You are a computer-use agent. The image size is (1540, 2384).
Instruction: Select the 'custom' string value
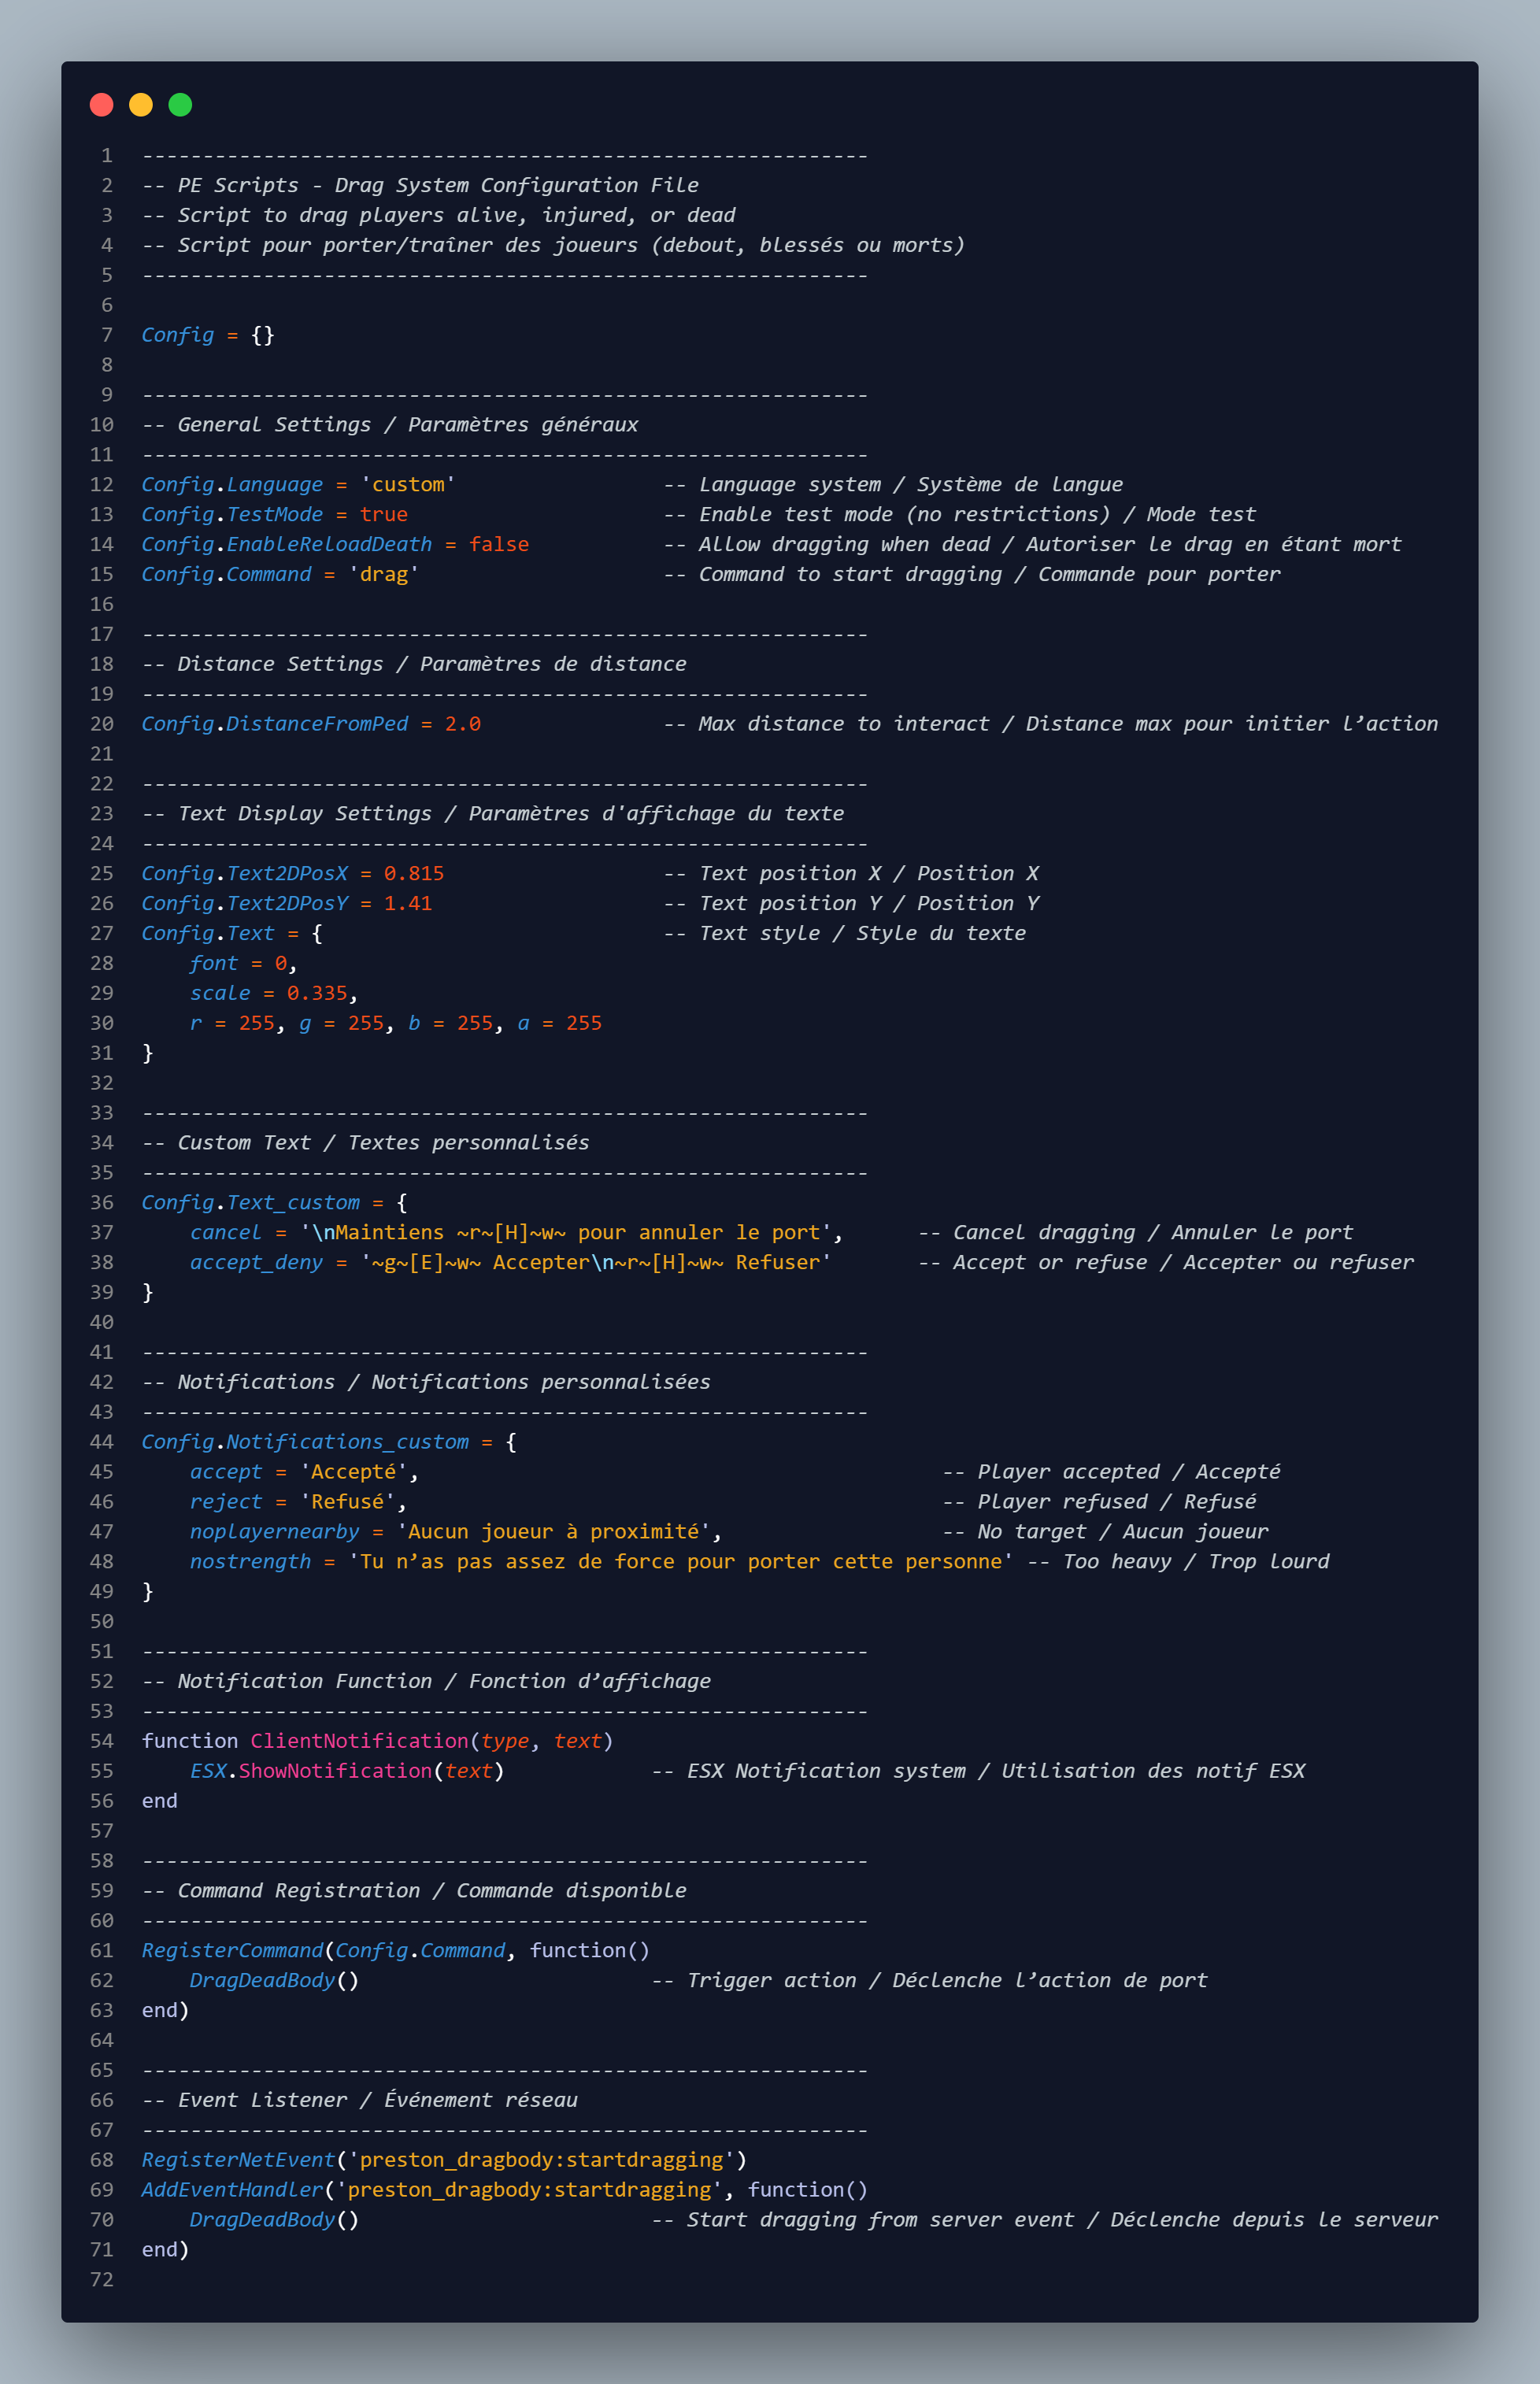(x=408, y=485)
